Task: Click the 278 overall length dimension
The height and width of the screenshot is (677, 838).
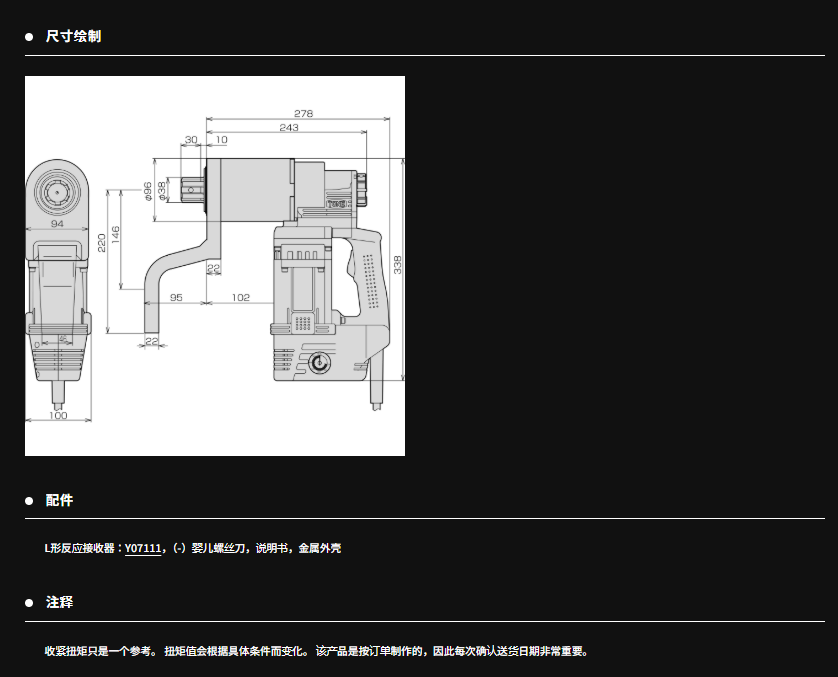Action: pyautogui.click(x=303, y=114)
